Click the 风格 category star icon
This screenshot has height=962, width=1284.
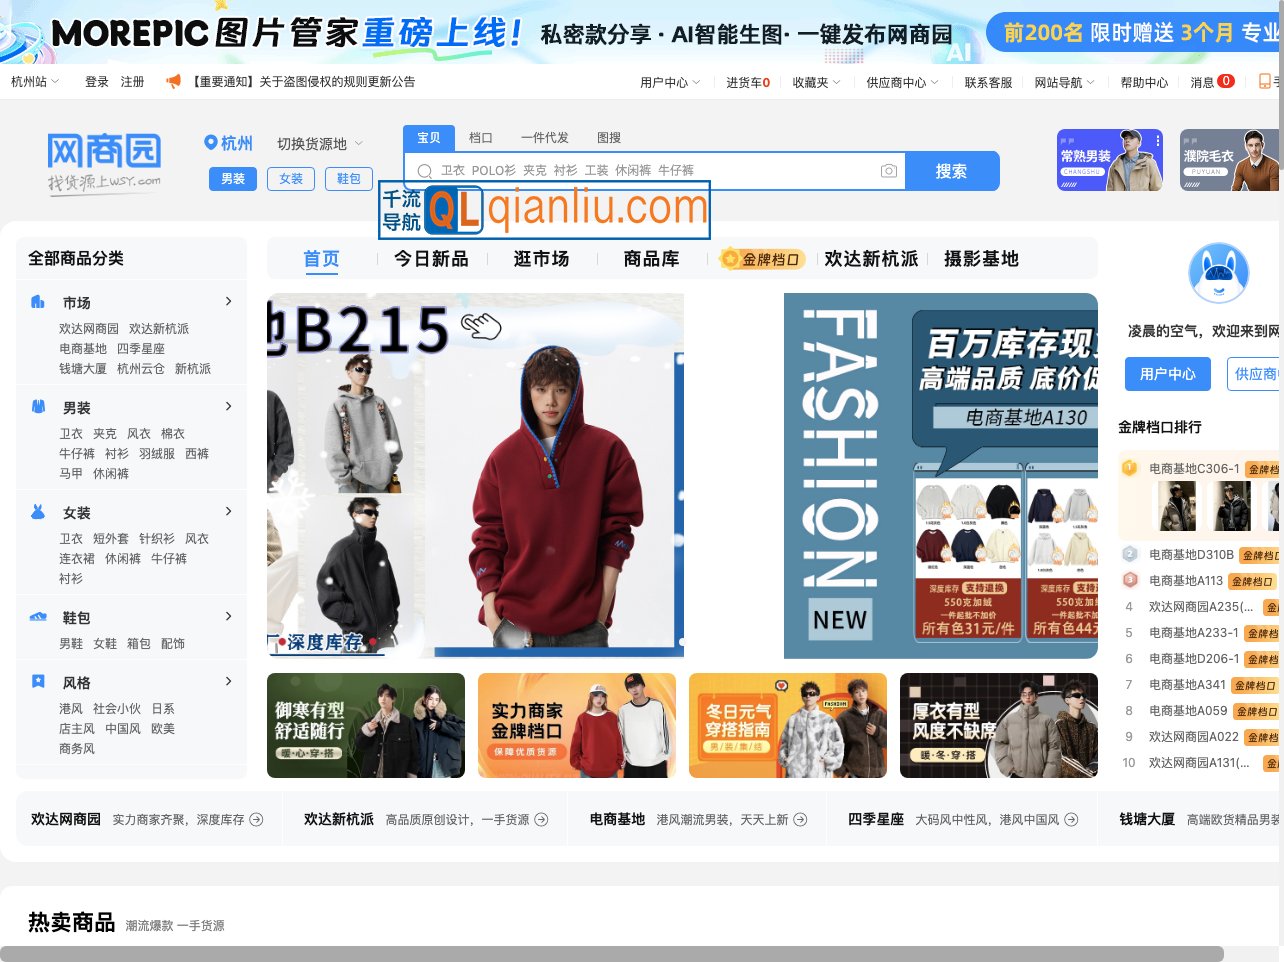pos(38,682)
